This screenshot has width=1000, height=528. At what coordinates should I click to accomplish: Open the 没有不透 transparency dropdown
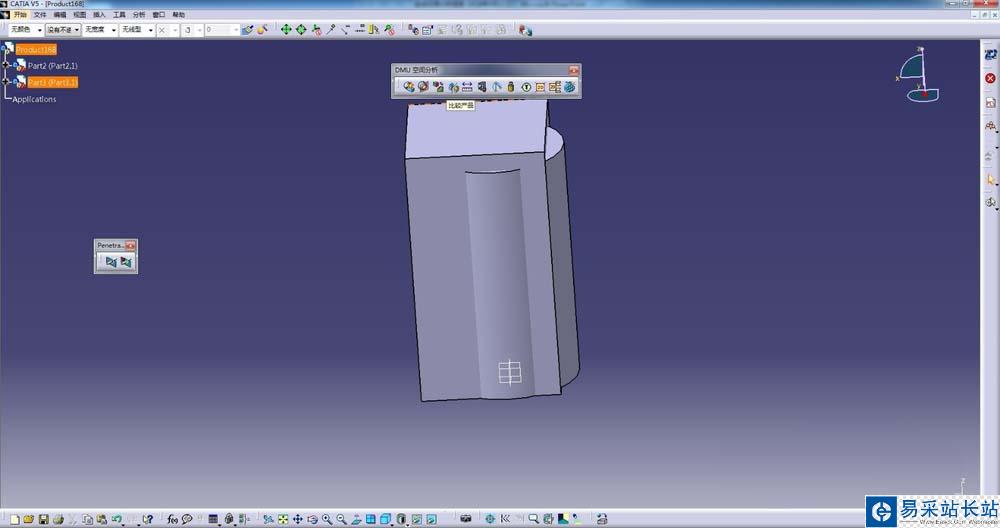63,29
